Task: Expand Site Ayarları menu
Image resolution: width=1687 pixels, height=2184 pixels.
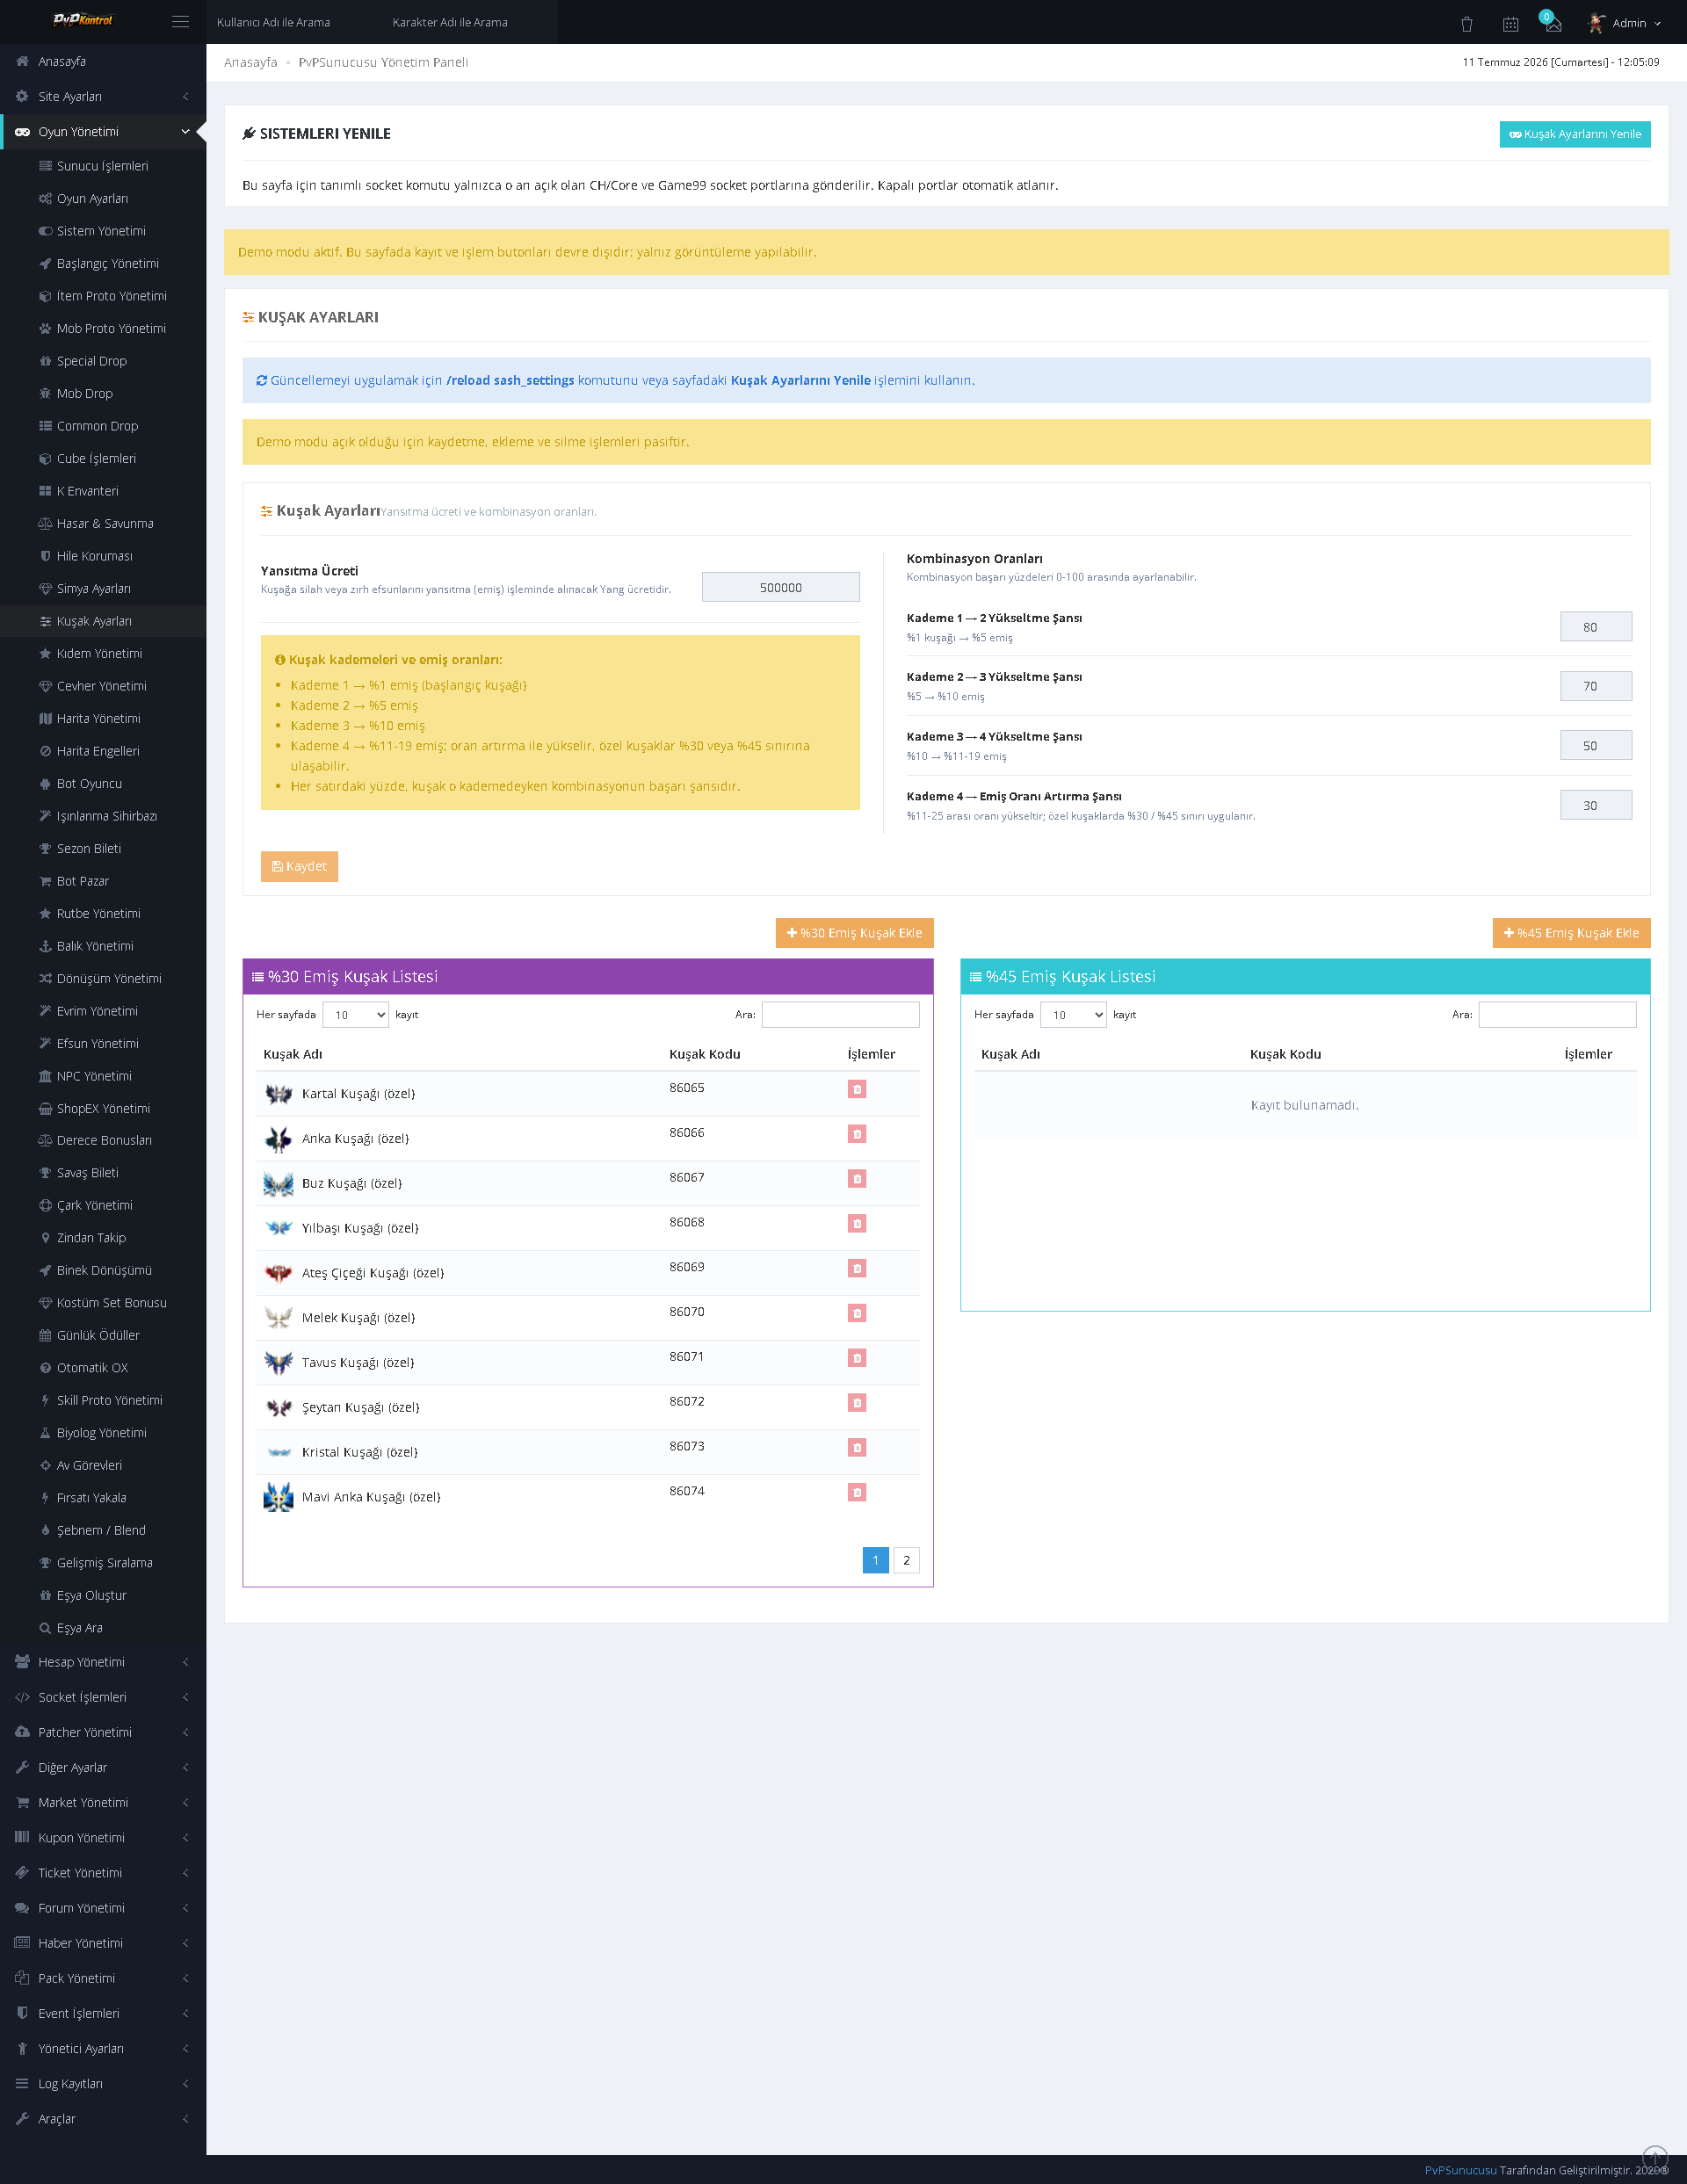Action: (x=103, y=96)
